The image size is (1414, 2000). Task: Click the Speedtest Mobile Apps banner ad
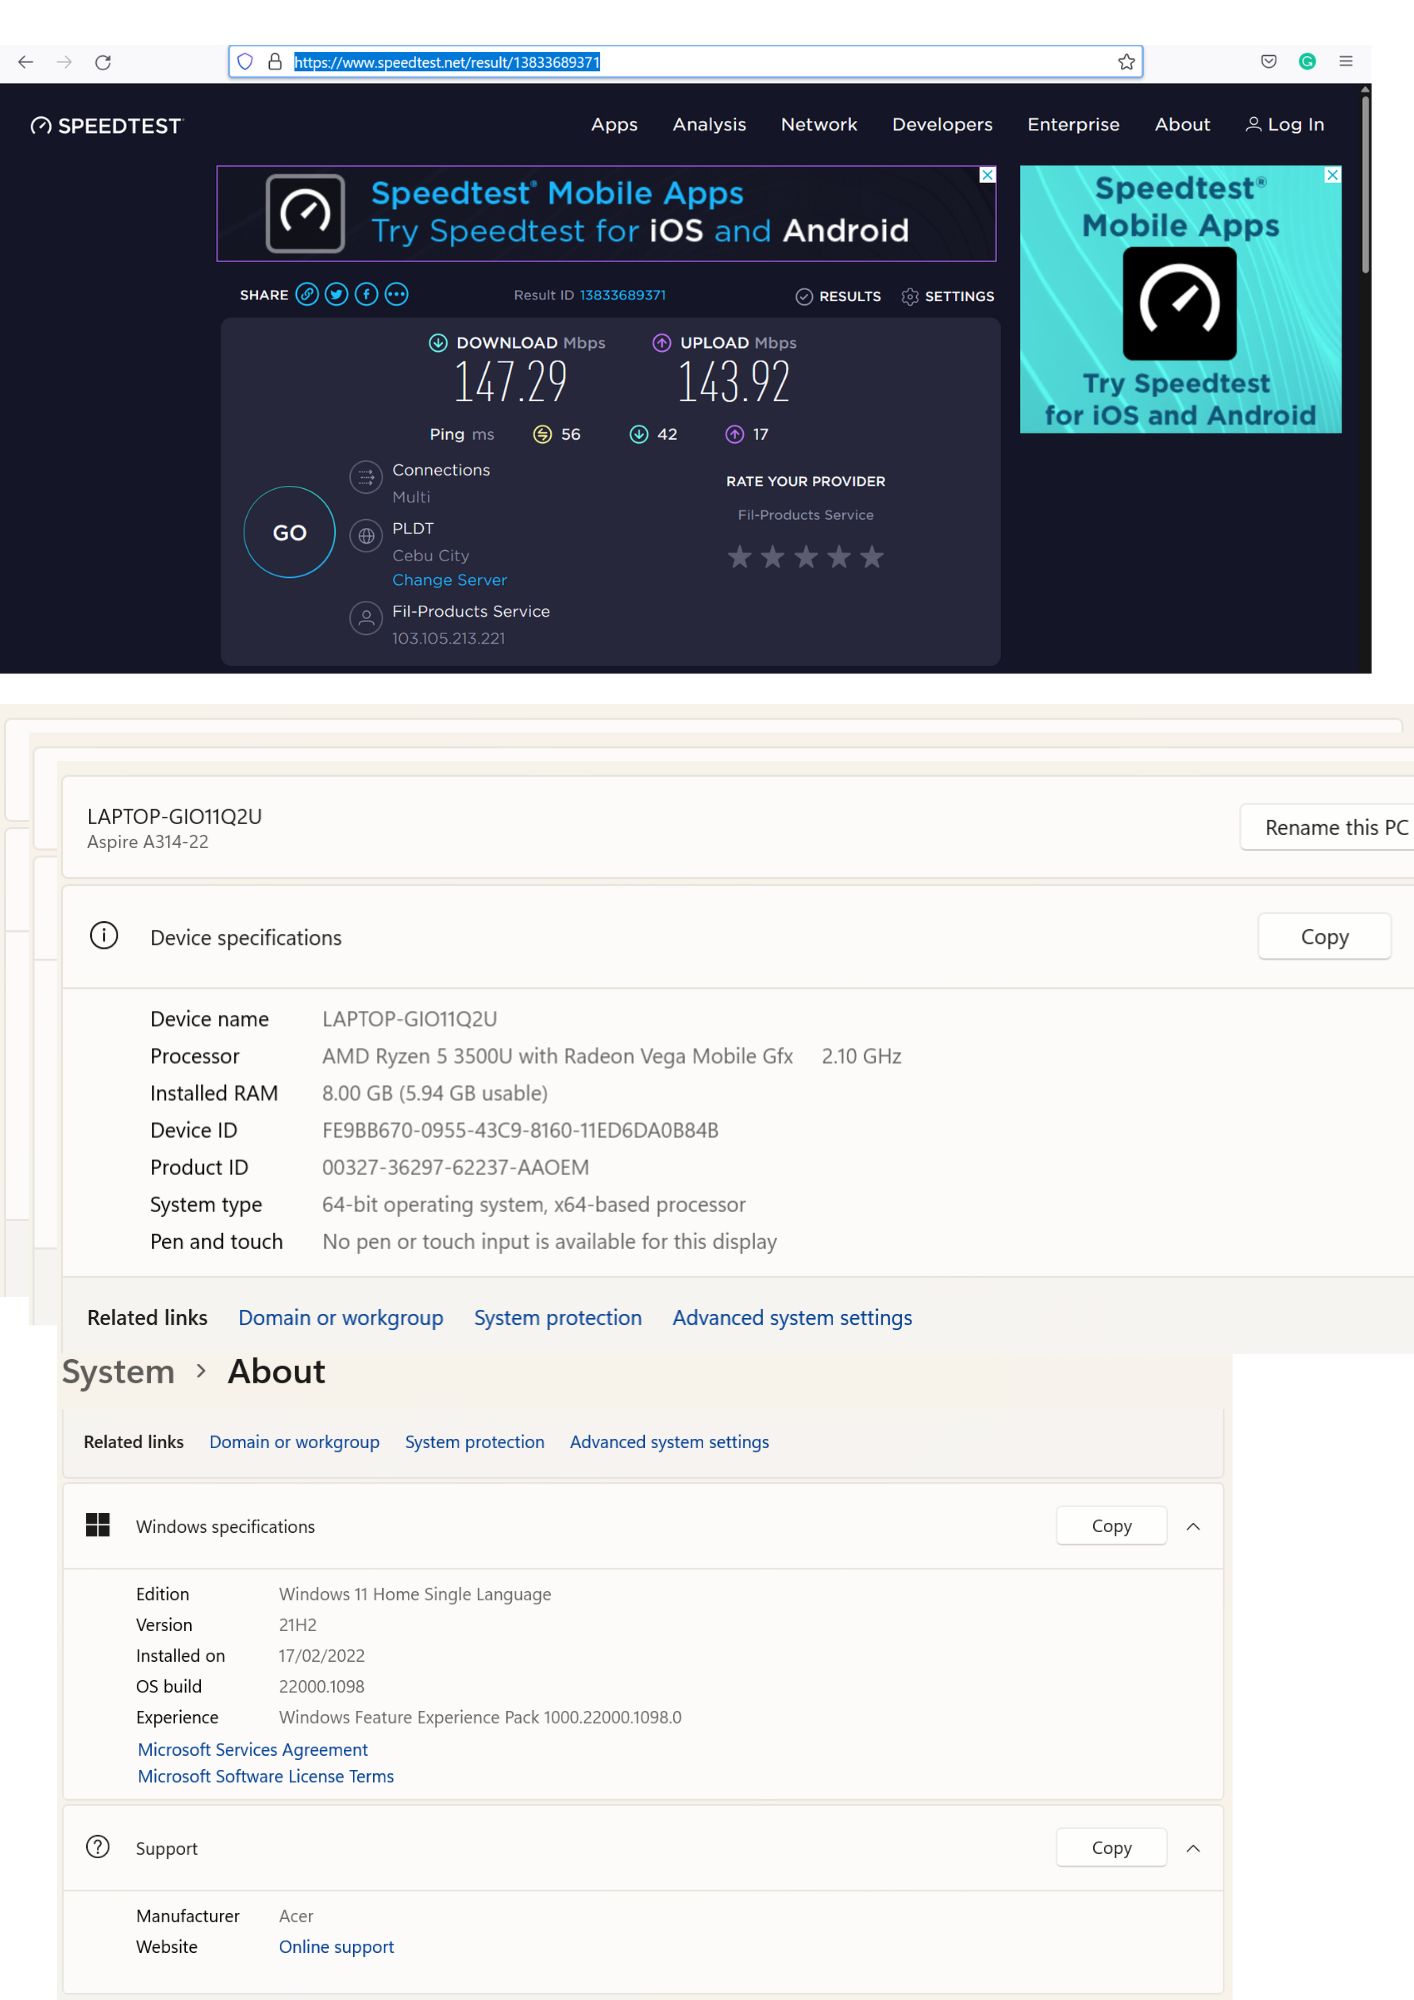(607, 214)
